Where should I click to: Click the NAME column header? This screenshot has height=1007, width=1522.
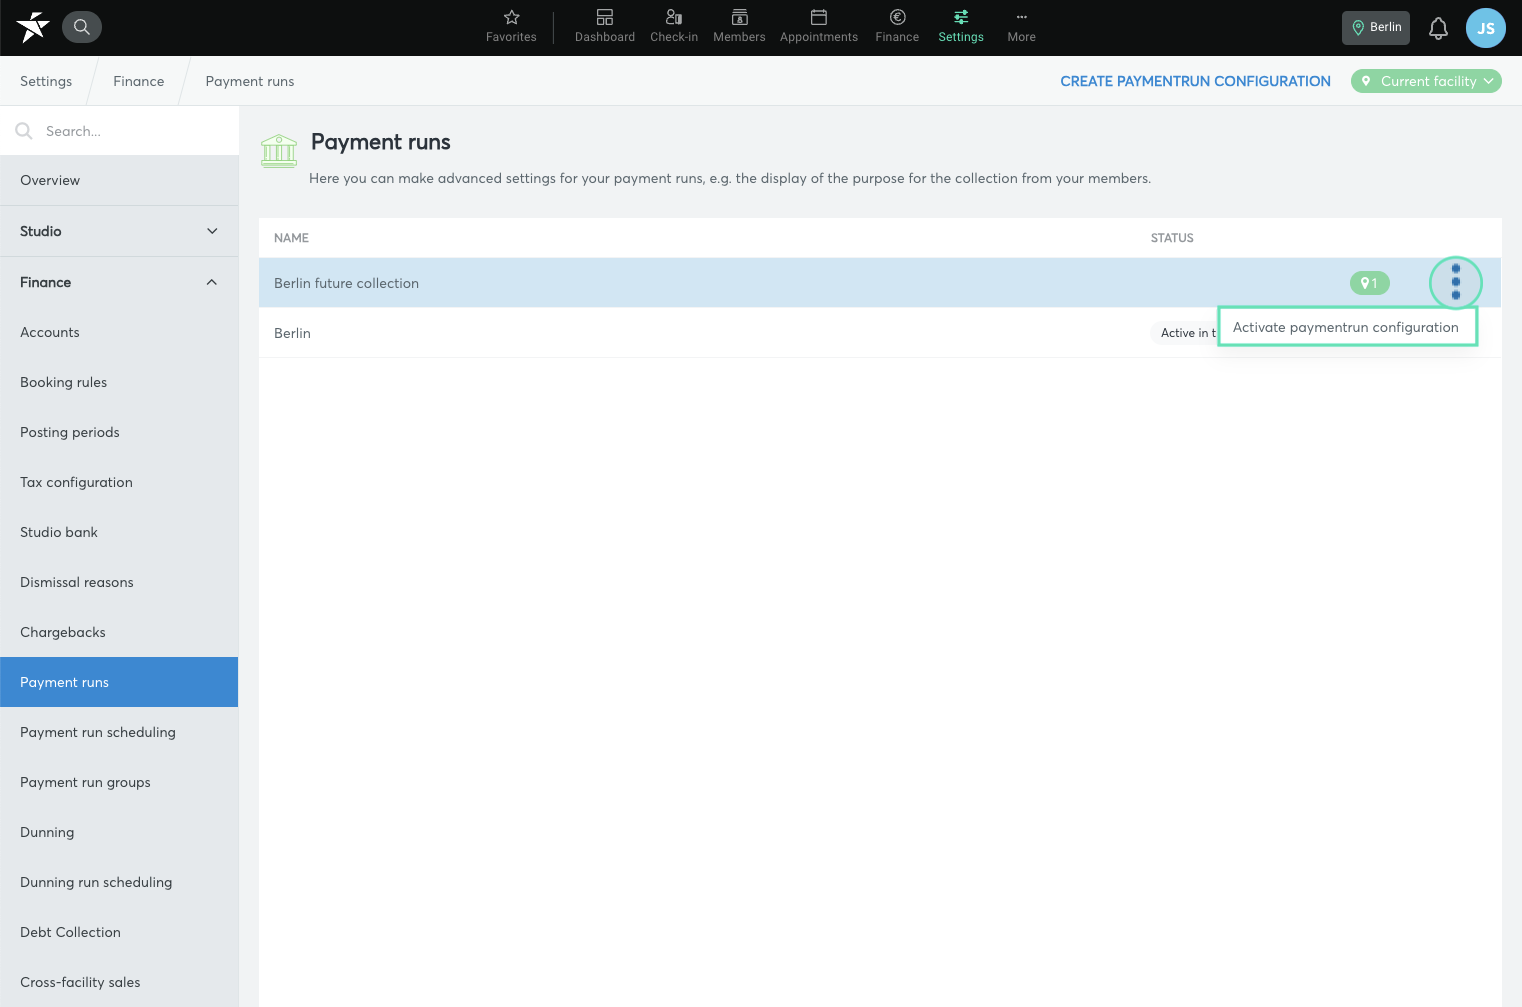coord(291,238)
